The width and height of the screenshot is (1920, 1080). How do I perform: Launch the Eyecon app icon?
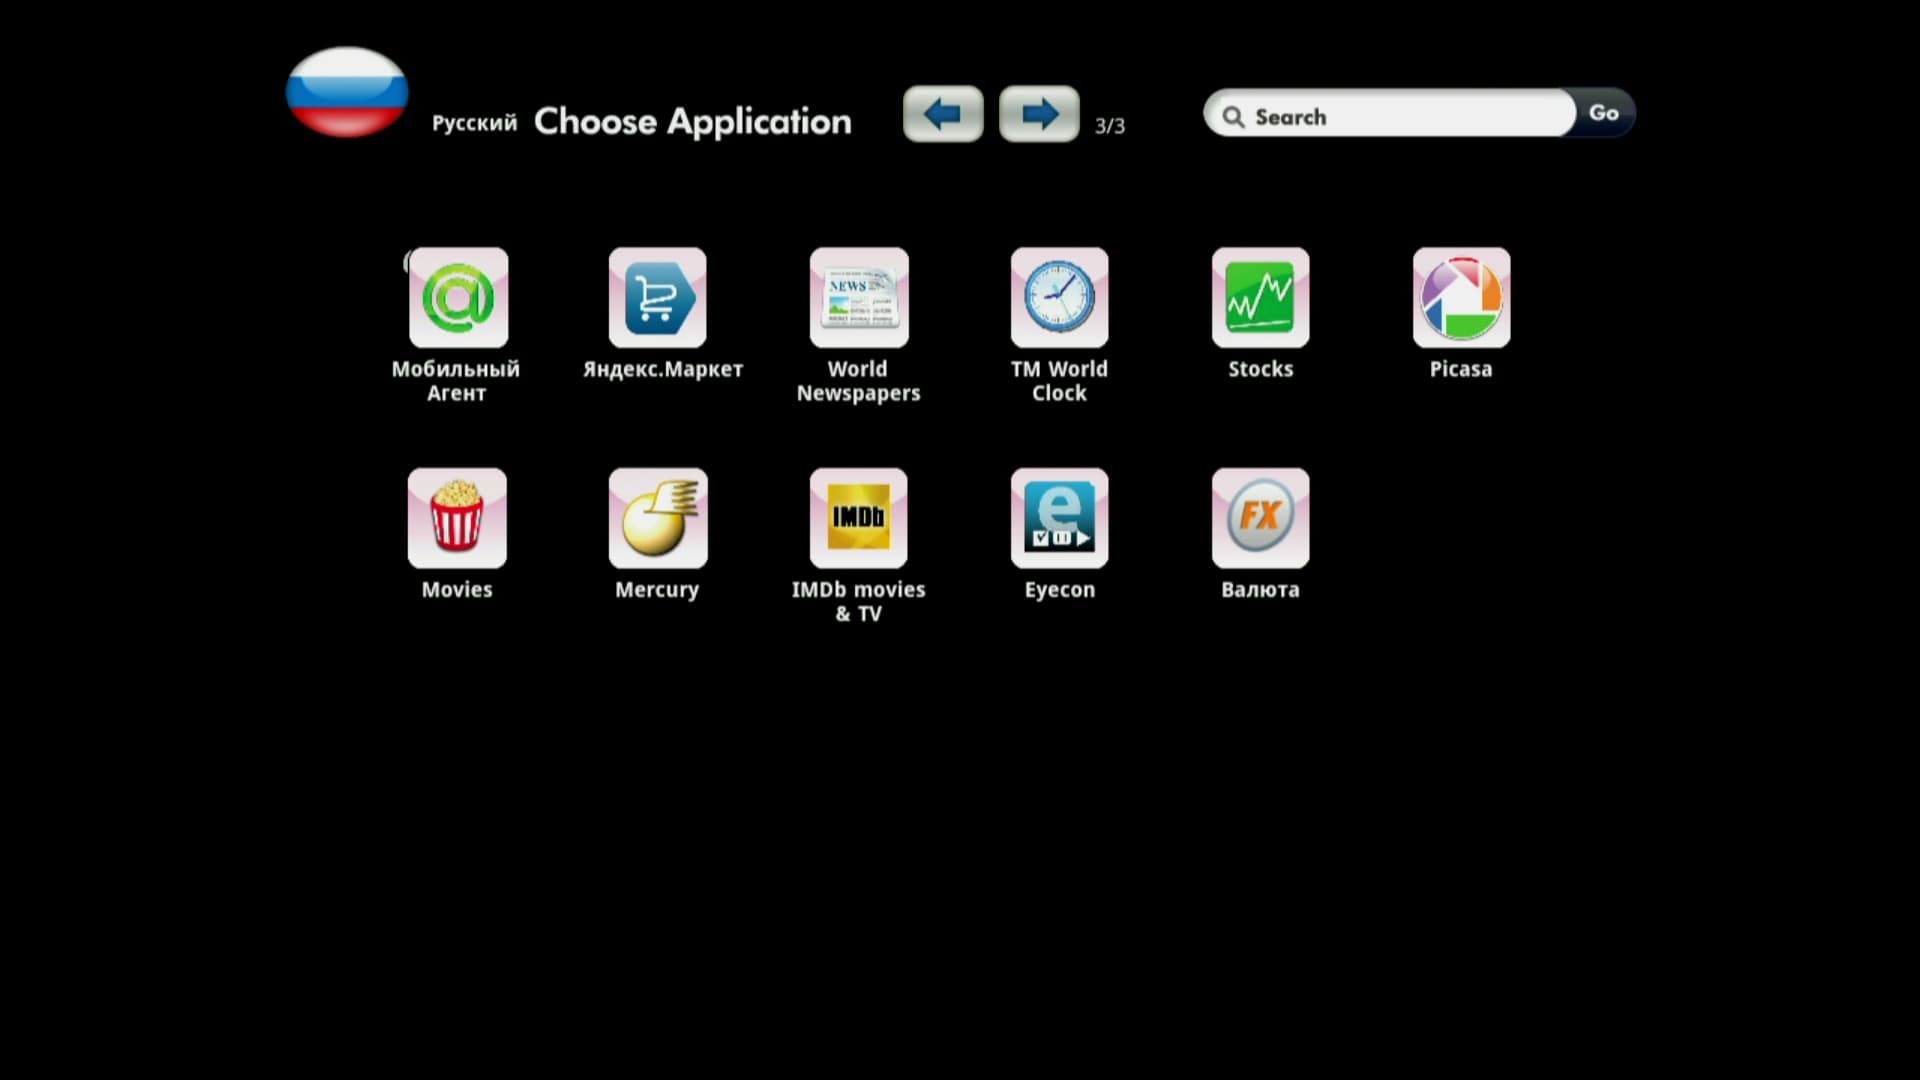point(1060,518)
